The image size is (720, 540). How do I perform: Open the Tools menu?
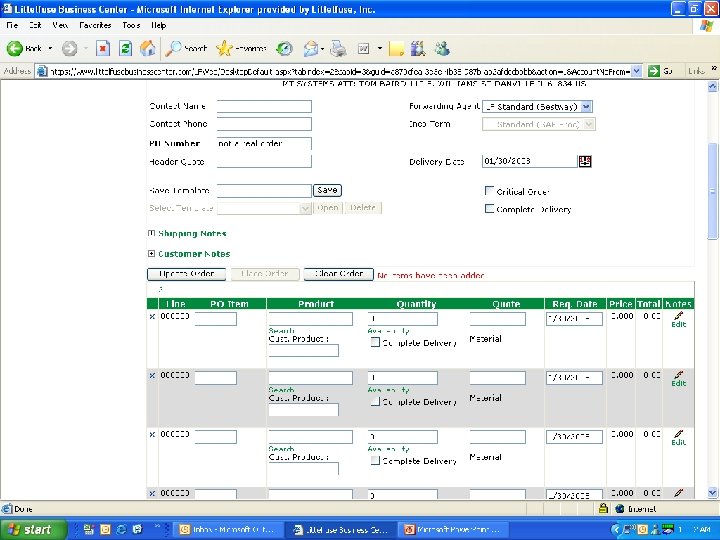[131, 25]
